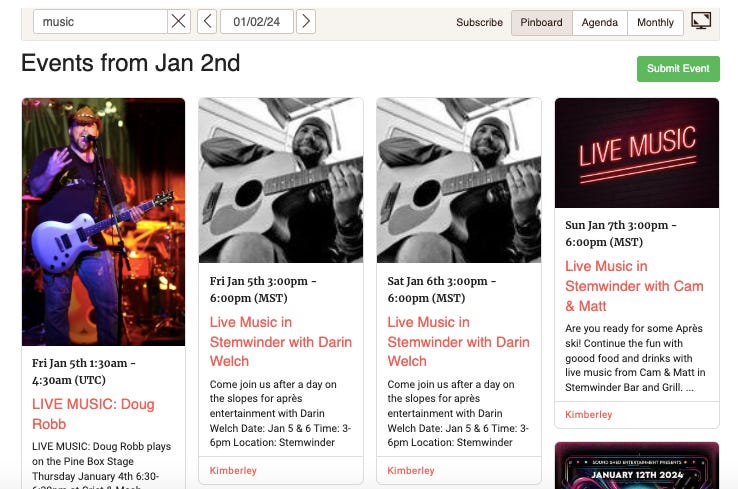Open LIVE MUSIC: Doug Robb event title
This screenshot has height=489, width=738.
(x=93, y=414)
